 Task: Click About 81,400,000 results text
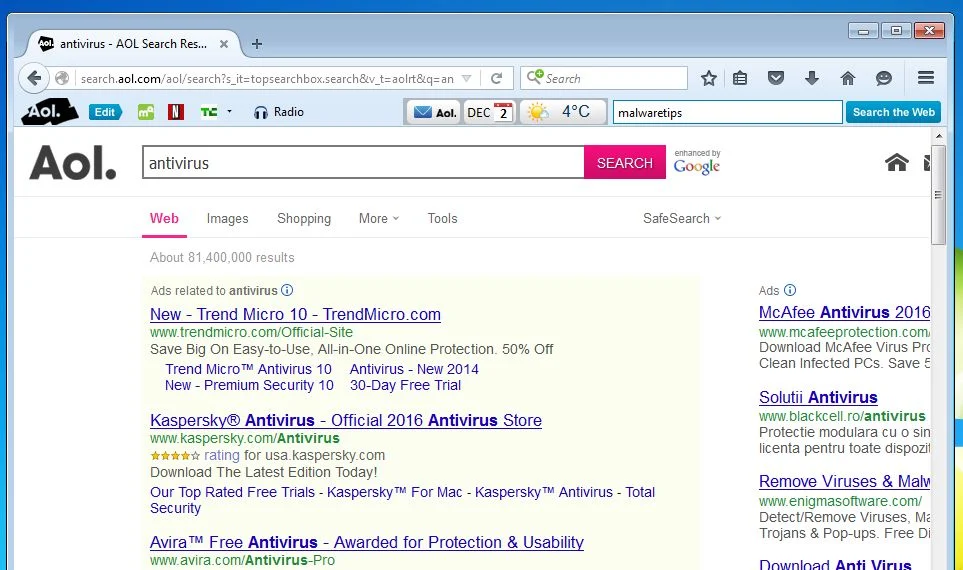(x=222, y=257)
